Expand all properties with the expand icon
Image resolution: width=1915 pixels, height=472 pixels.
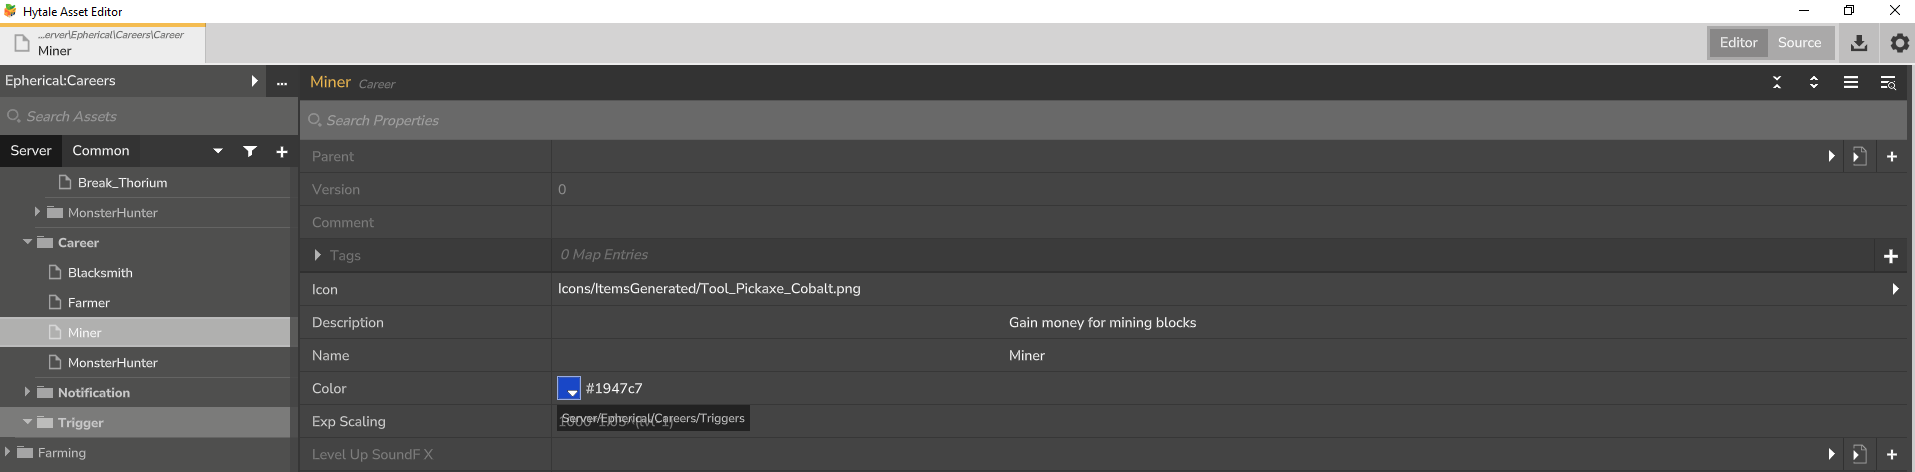[1814, 82]
